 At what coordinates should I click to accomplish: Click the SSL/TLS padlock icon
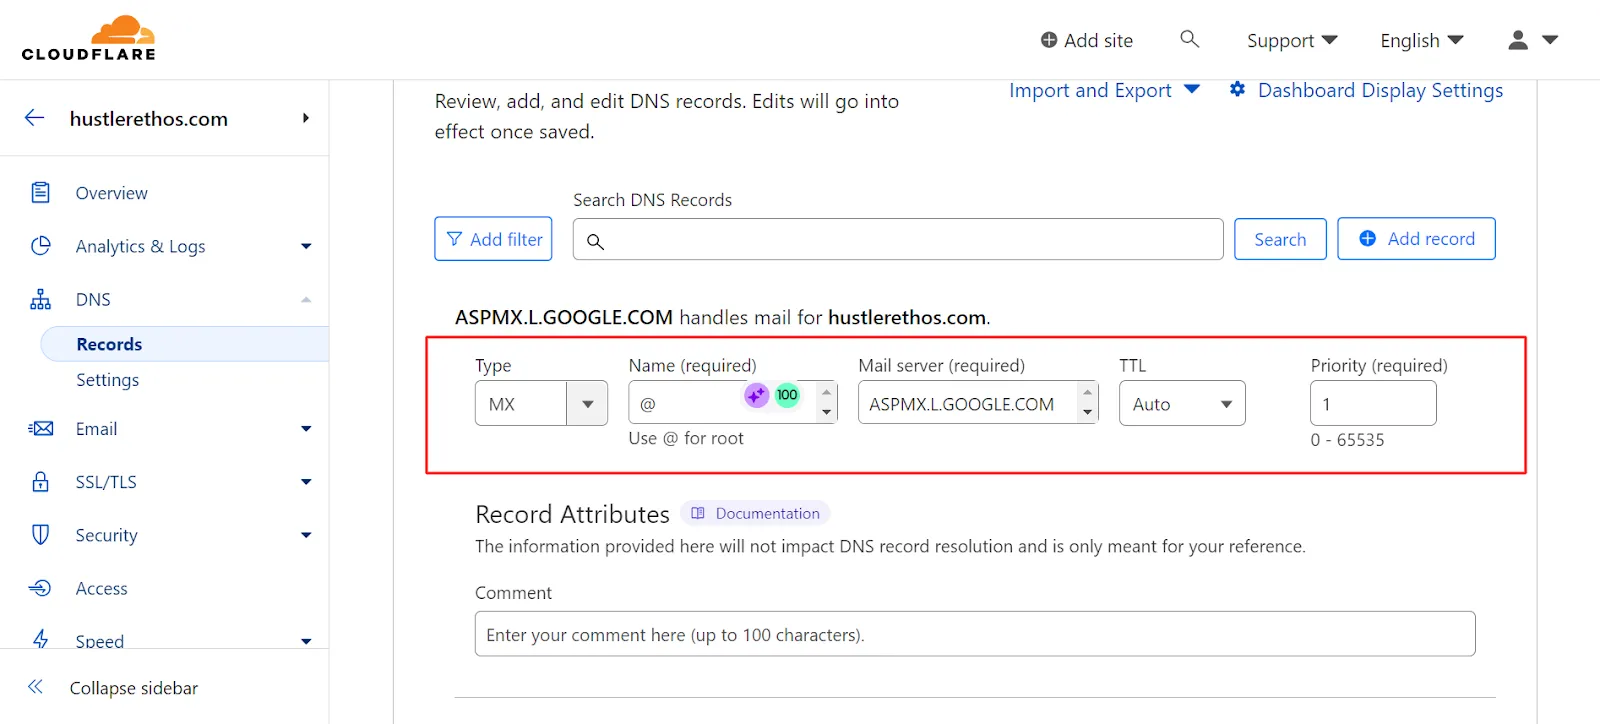[x=40, y=482]
